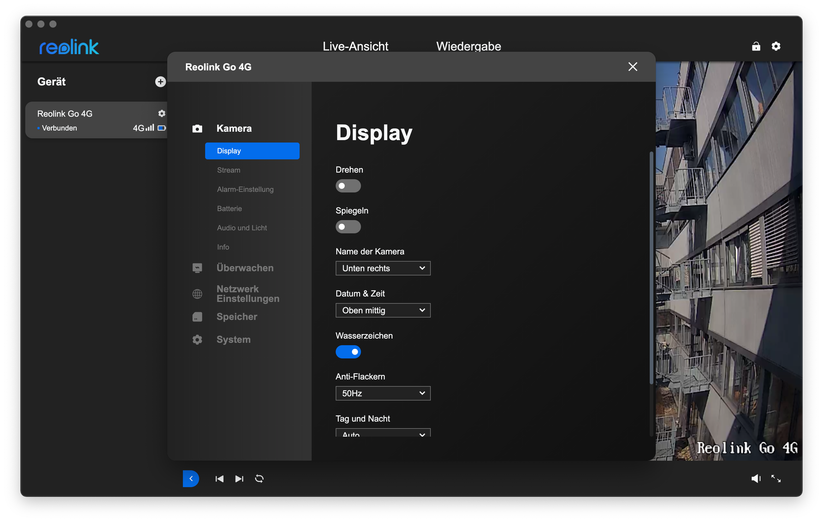
Task: Click the 4G signal strength indicator
Action: (143, 128)
